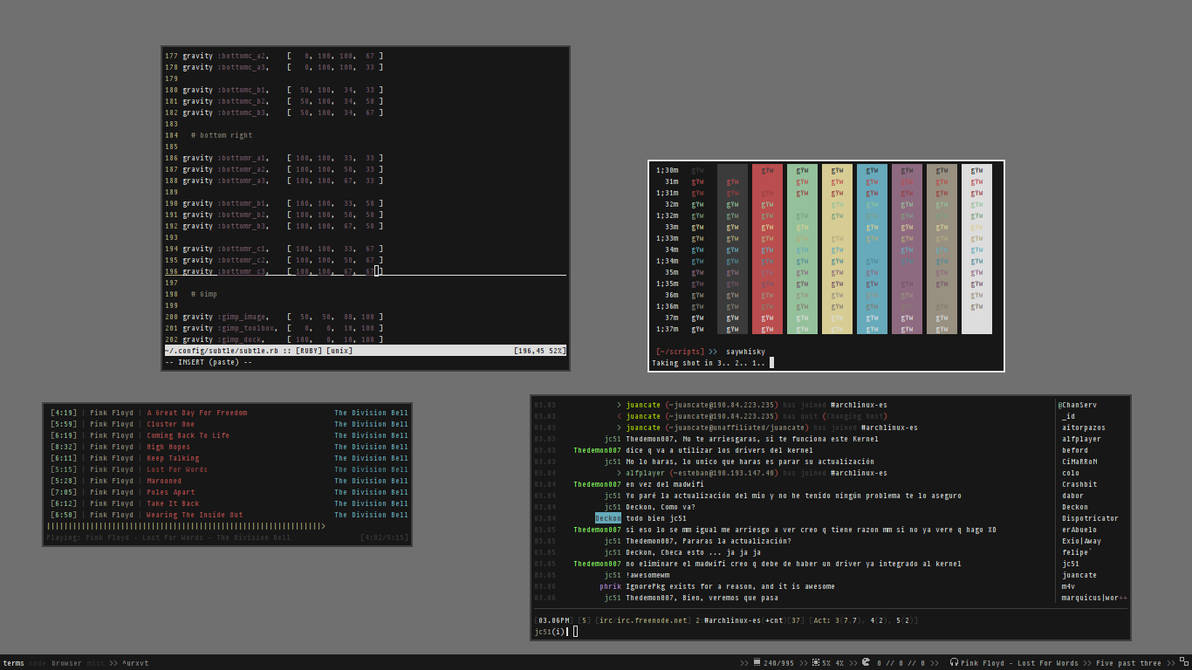The width and height of the screenshot is (1192, 670).
Task: Select 'Cluster One' track in playlist
Action: 170,424
